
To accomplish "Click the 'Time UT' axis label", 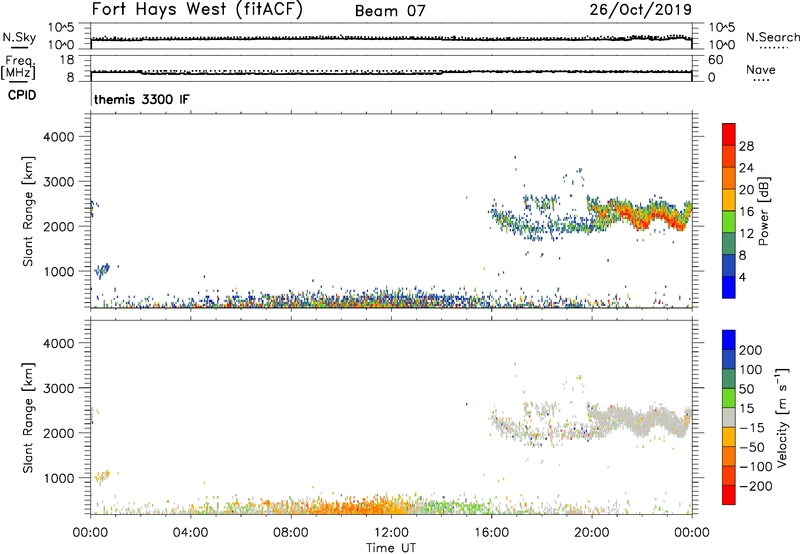I will point(391,548).
